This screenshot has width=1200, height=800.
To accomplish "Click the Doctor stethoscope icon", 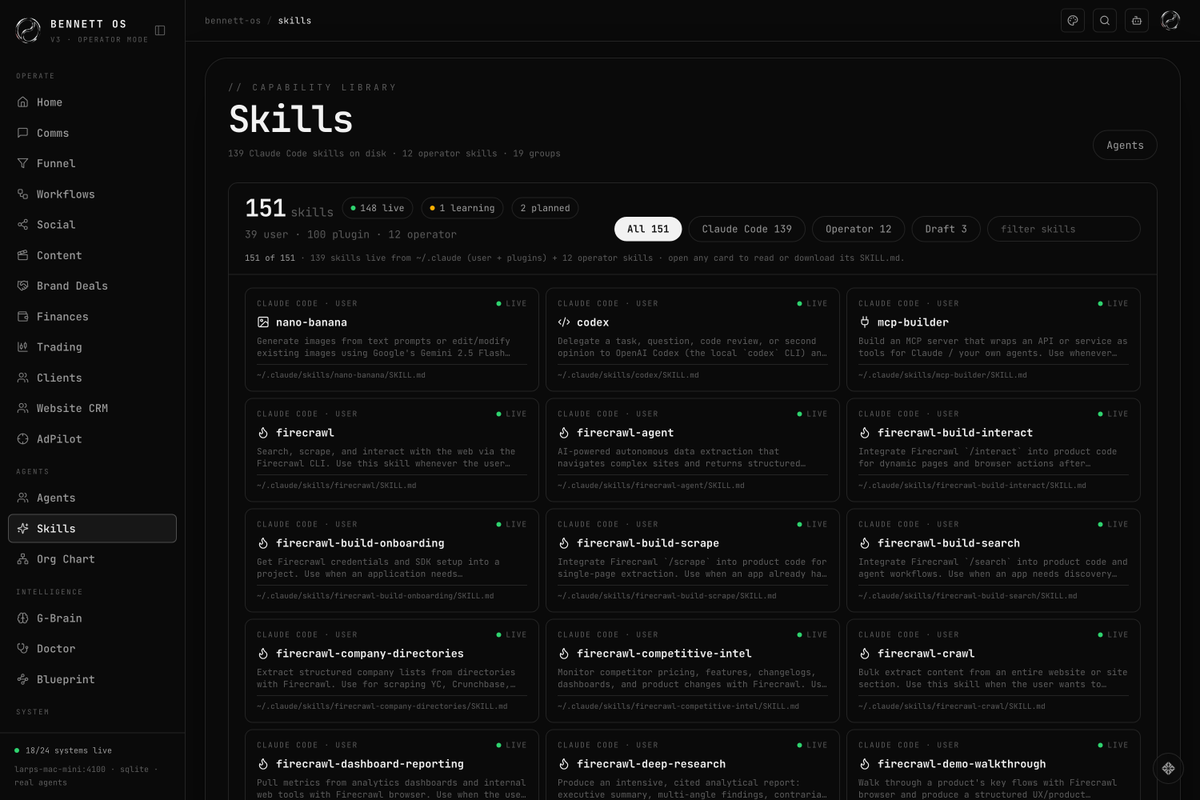I will point(23,649).
